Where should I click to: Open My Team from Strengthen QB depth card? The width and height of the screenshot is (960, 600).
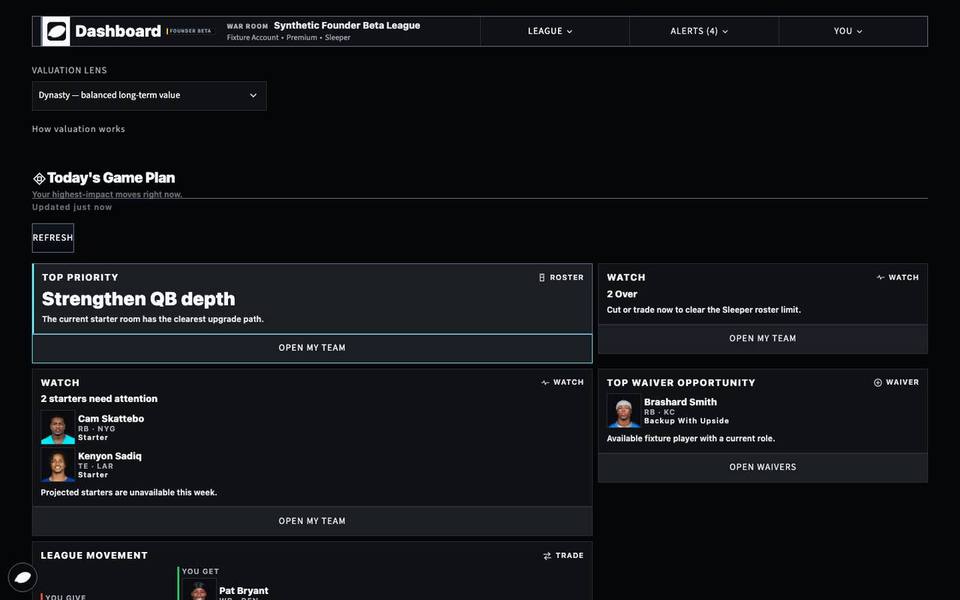312,348
